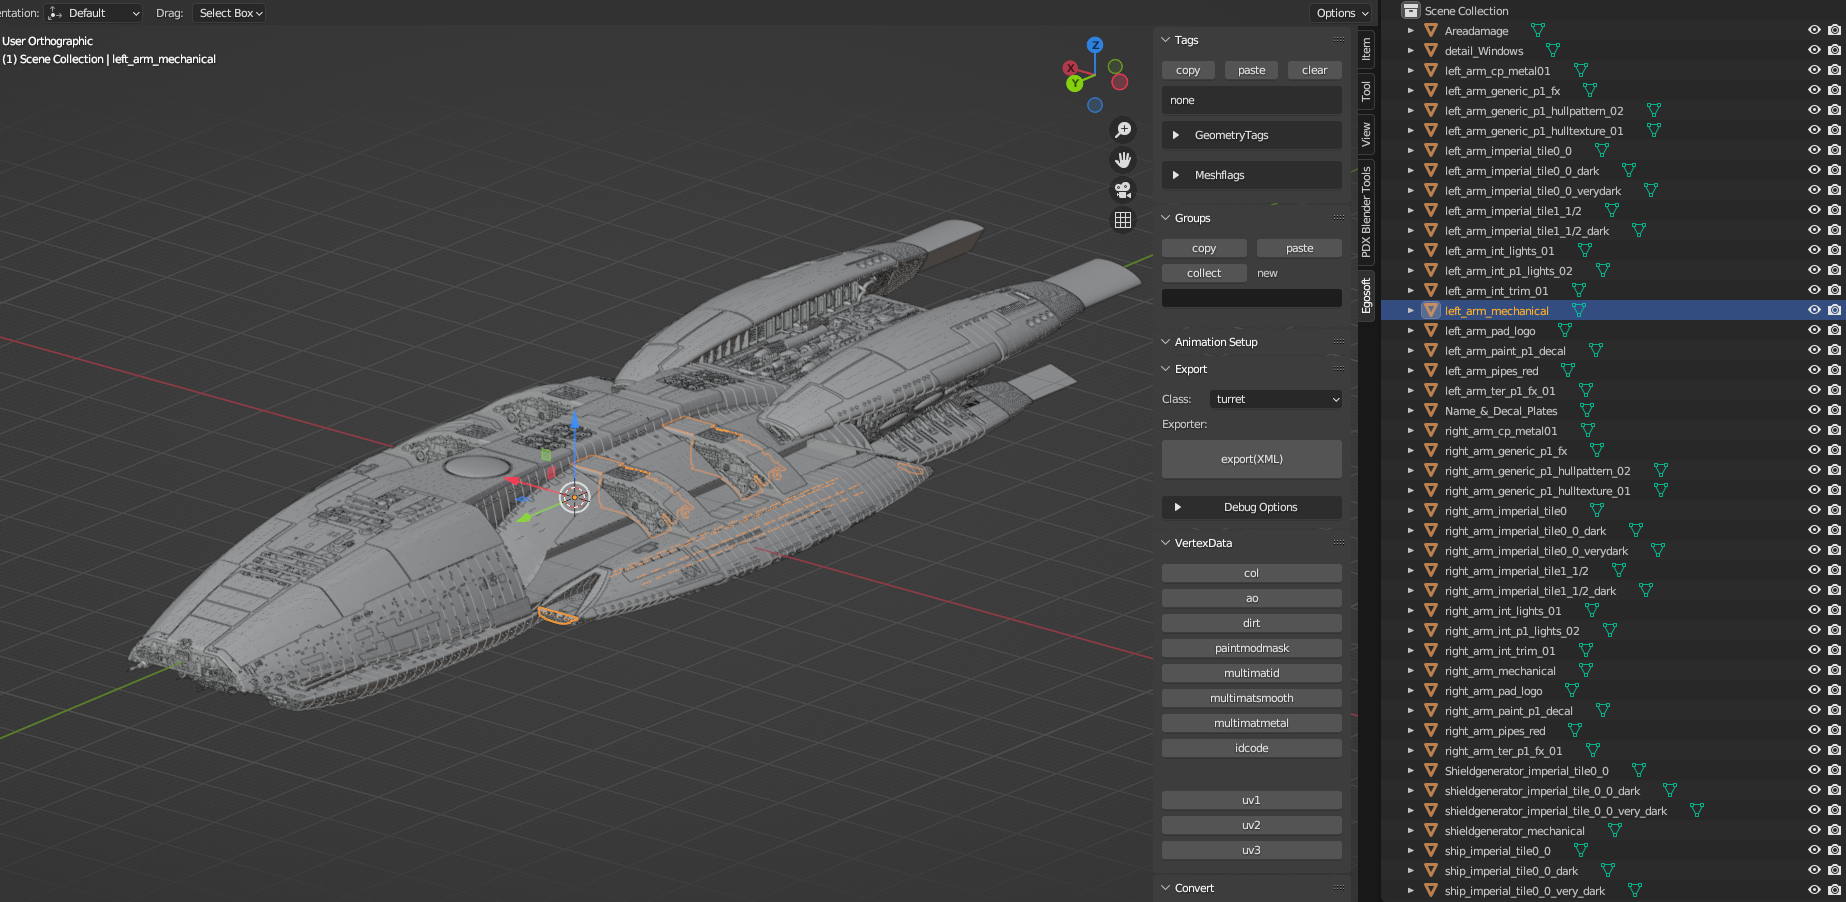Screen dimensions: 1846x902
Task: Click object icon of left_arm_int_trim_01
Action: point(1431,291)
